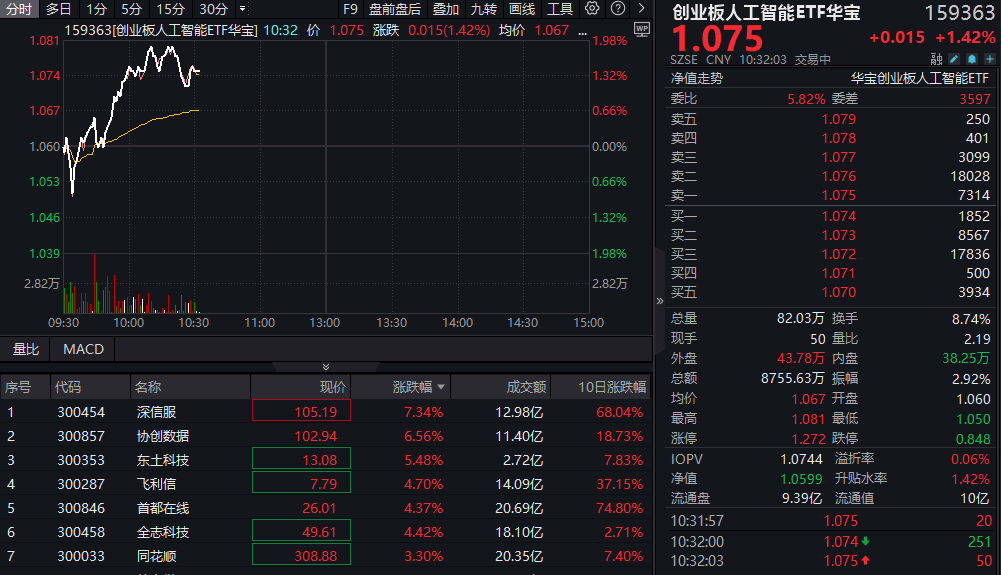Viewport: 1002px width, 575px height.
Task: Toggle 九转 indicator on chart
Action: click(484, 9)
